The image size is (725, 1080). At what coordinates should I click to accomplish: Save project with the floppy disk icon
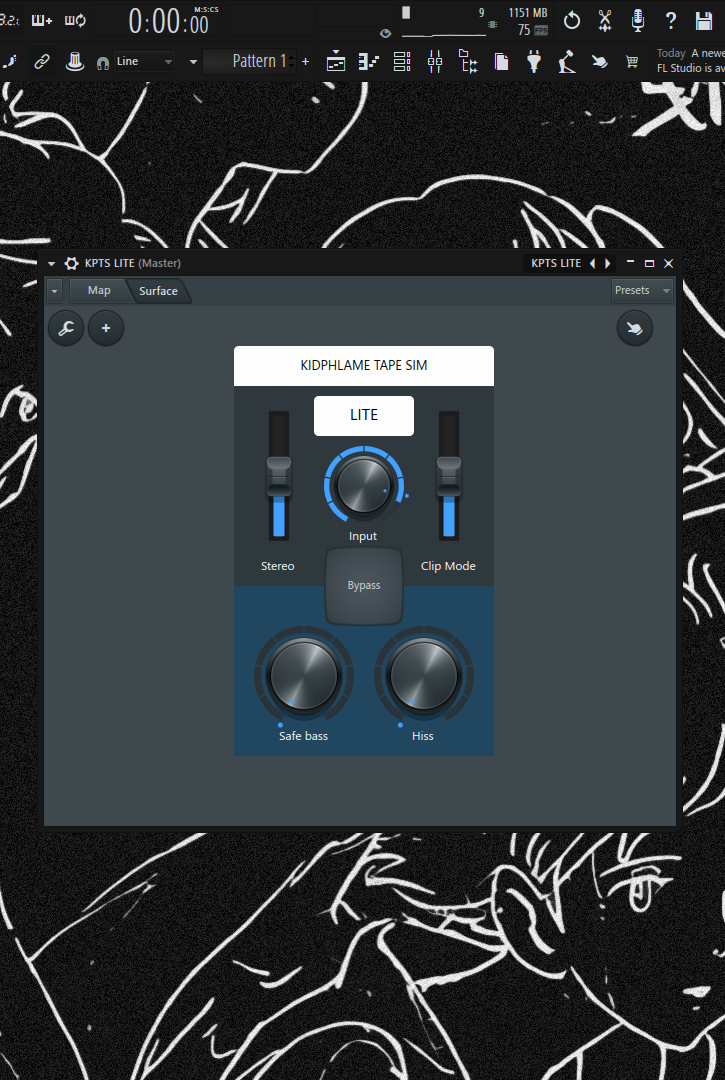tap(704, 21)
